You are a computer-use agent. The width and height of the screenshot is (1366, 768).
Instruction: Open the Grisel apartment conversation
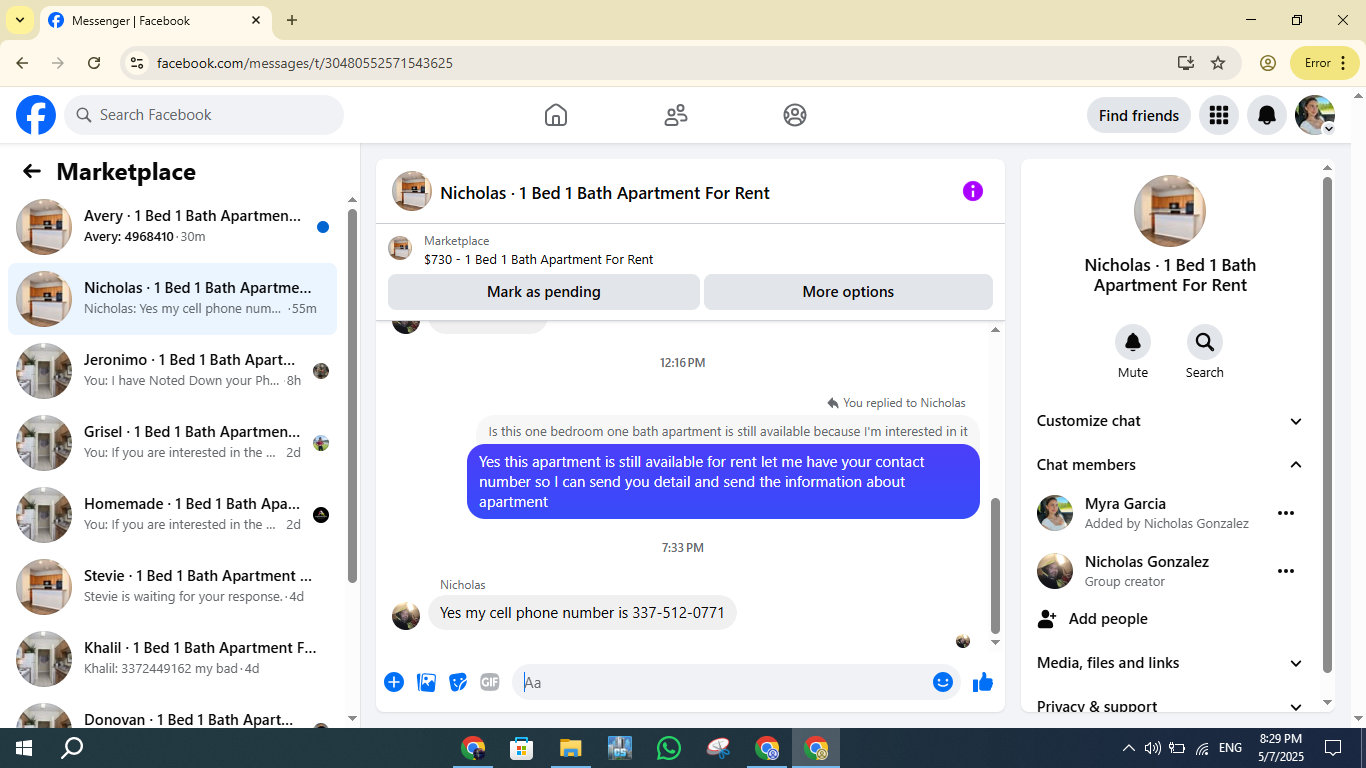[x=172, y=443]
